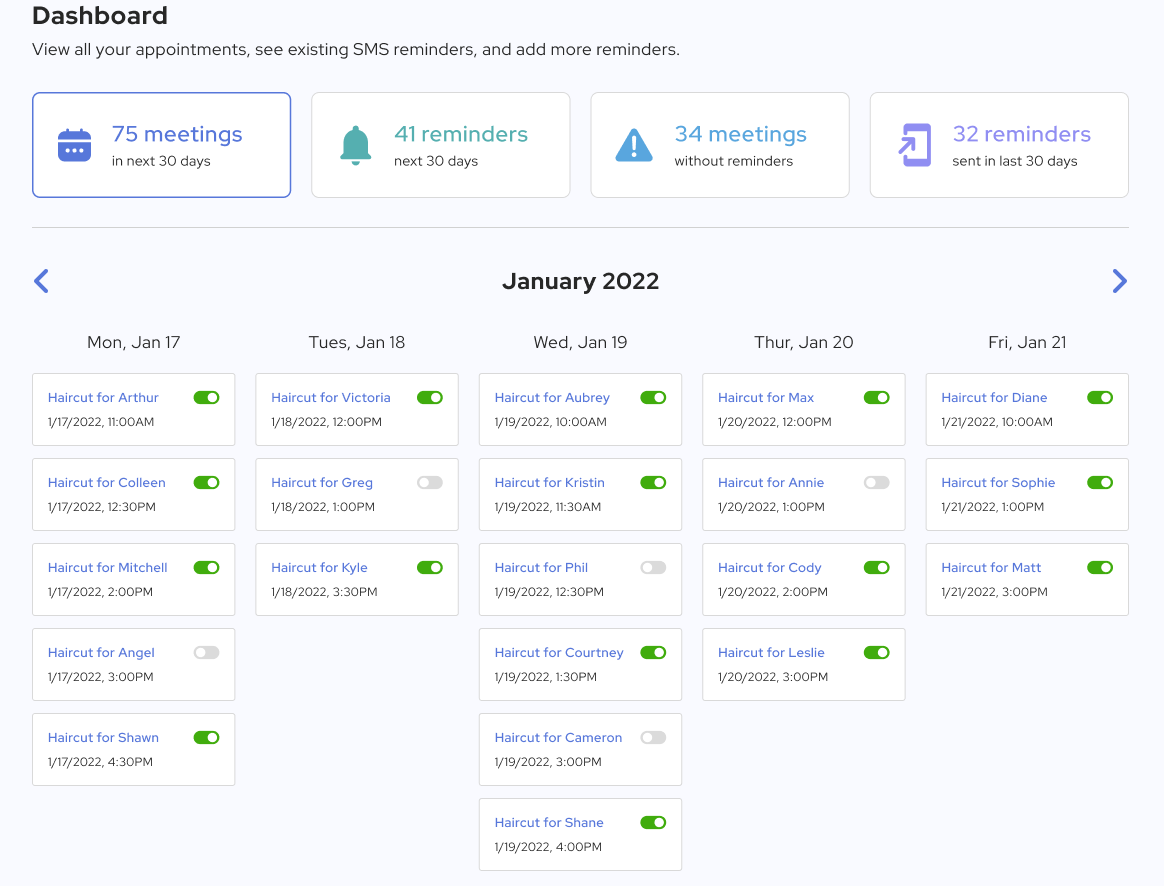Turn off reminder for Haircut for Diane

pos(1100,398)
